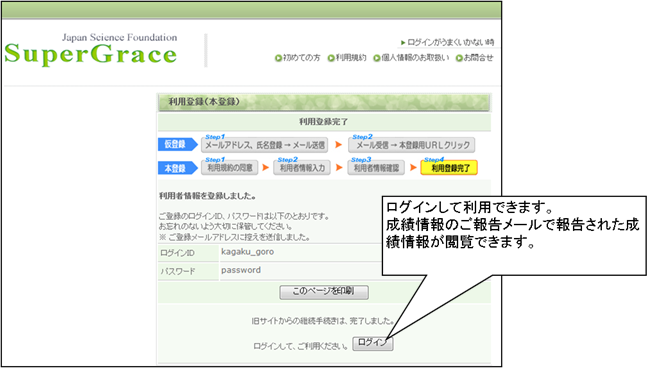The image size is (650, 368).
Task: Click the 利用登録(本登録) header
Action: coord(324,102)
